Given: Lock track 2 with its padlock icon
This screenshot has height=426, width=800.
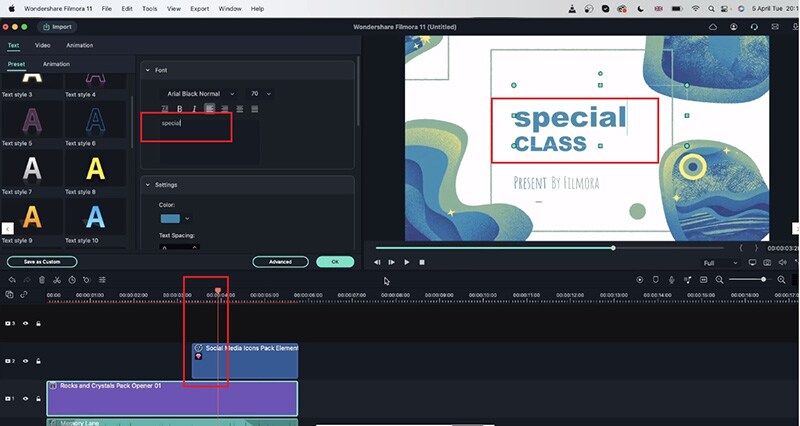Looking at the screenshot, I should 38,361.
